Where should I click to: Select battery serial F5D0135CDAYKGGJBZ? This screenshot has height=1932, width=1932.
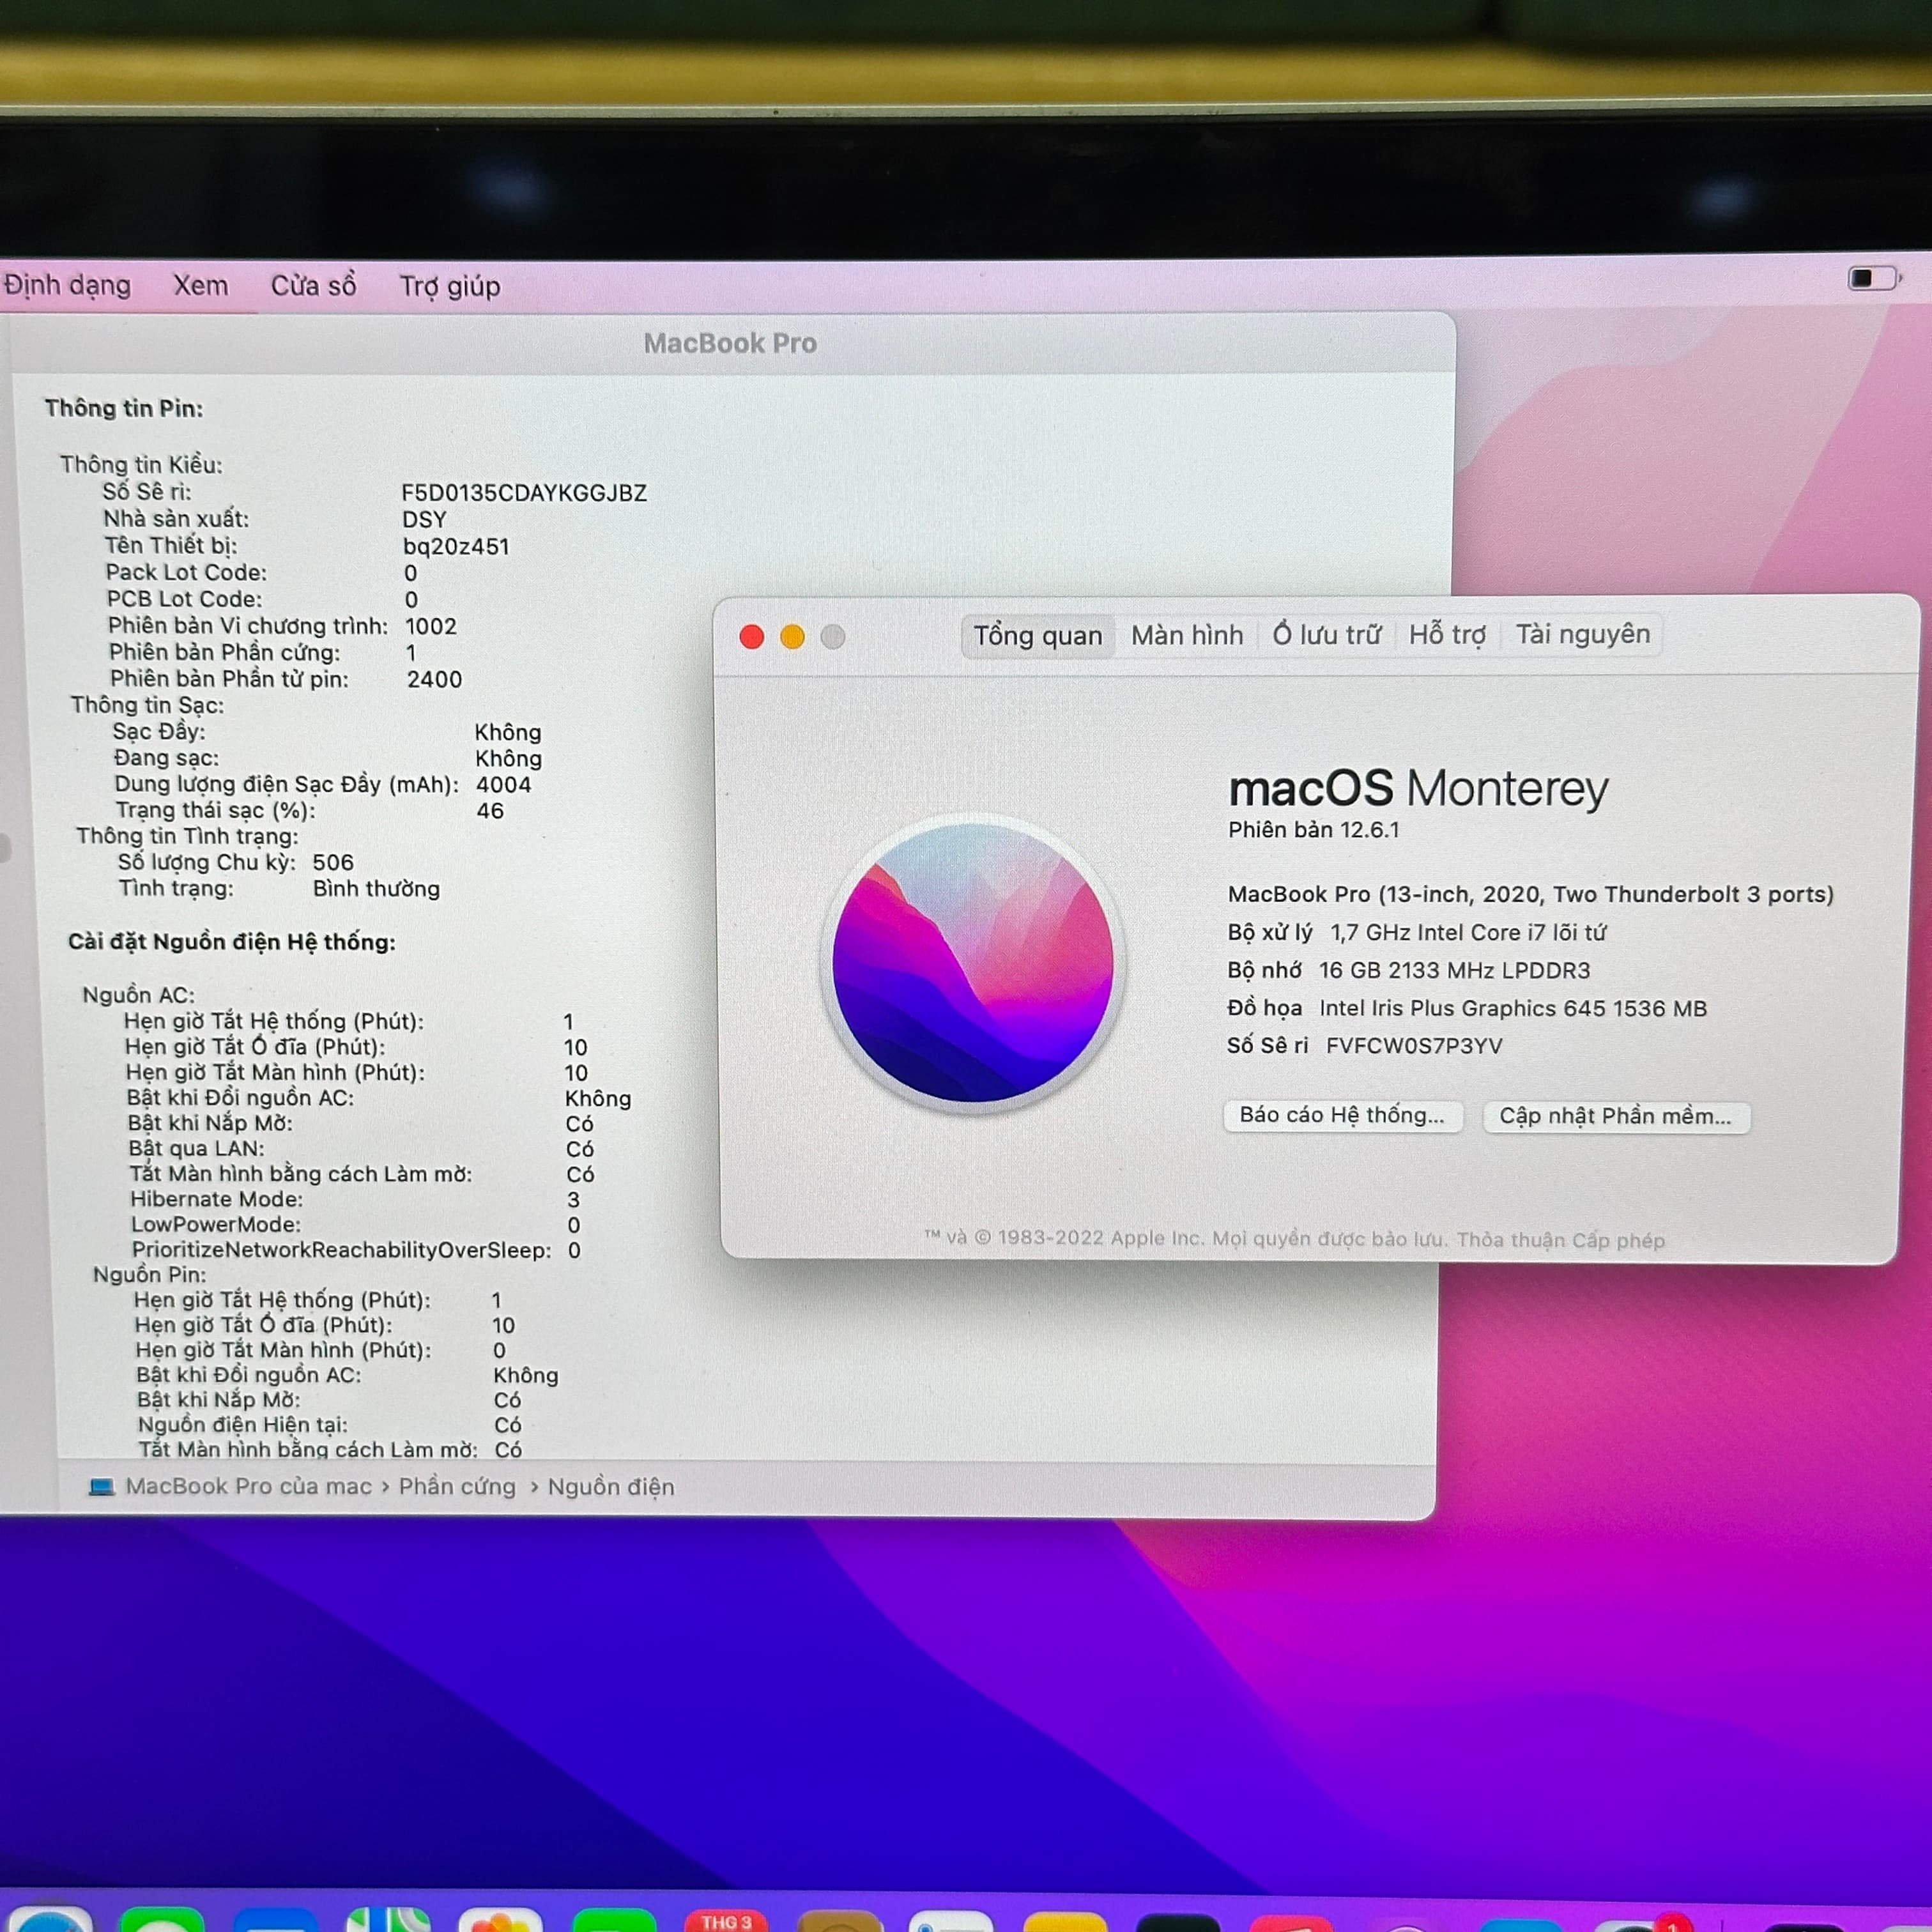click(524, 493)
